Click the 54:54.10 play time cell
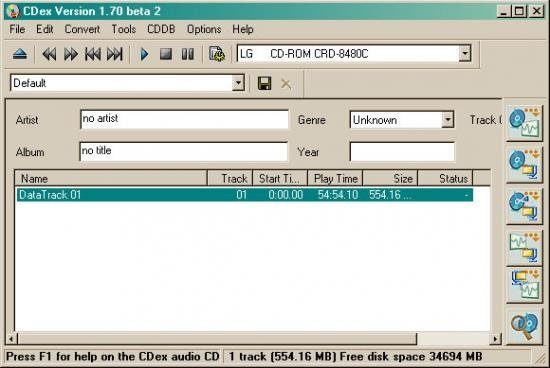The width and height of the screenshot is (550, 368). pyautogui.click(x=337, y=195)
